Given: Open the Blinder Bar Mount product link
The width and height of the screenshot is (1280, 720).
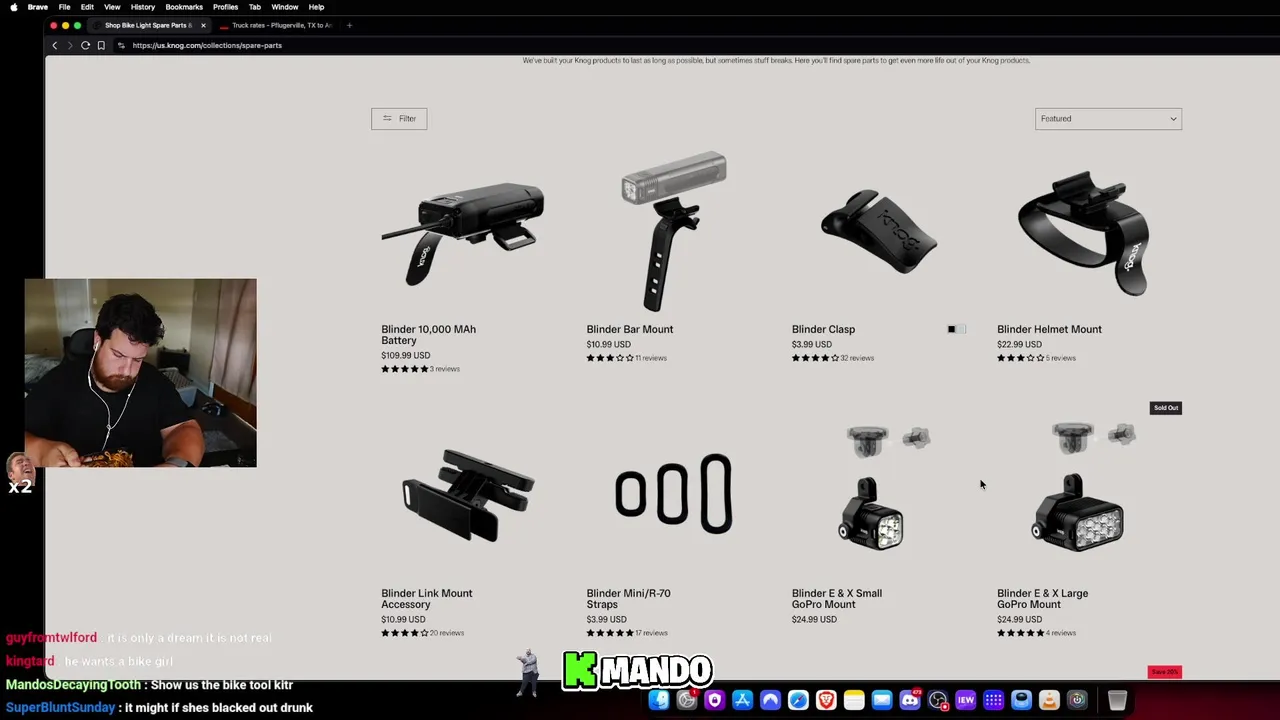Looking at the screenshot, I should (630, 329).
